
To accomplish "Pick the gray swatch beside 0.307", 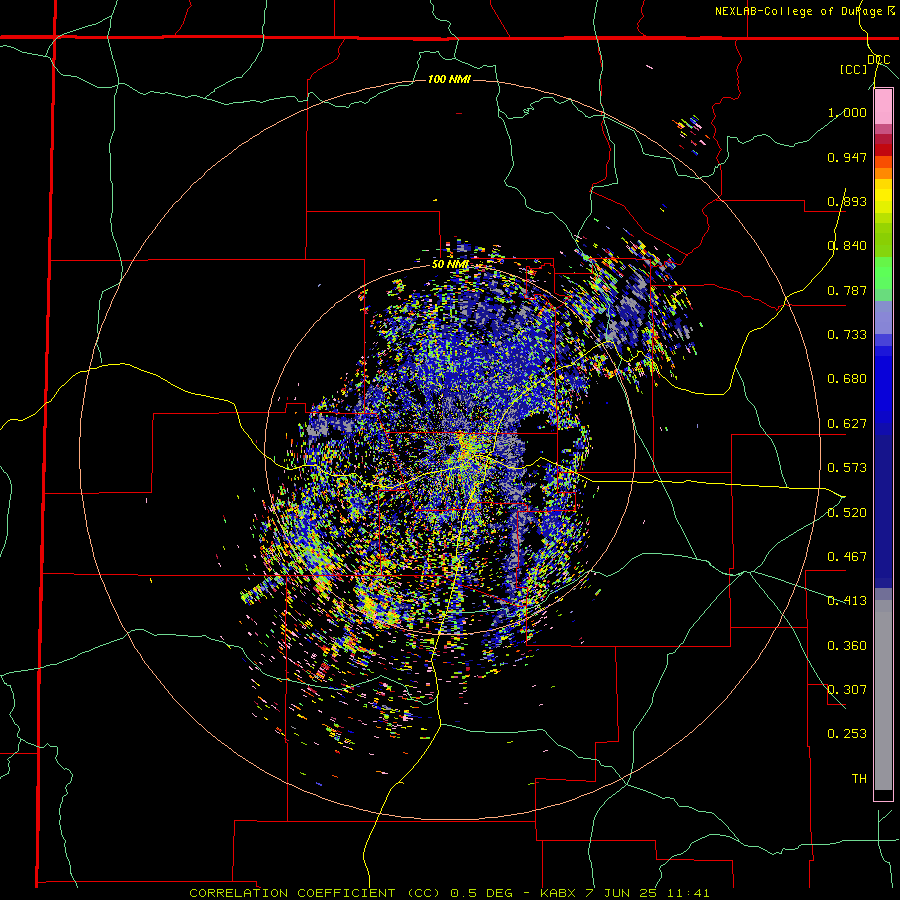I will (883, 695).
